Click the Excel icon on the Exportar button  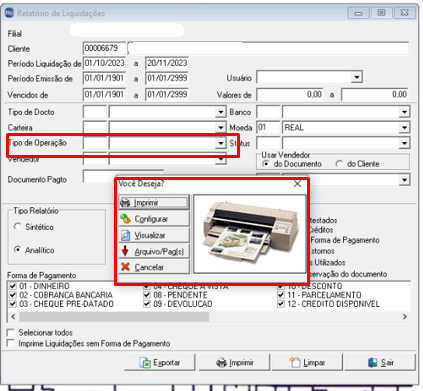tap(145, 363)
